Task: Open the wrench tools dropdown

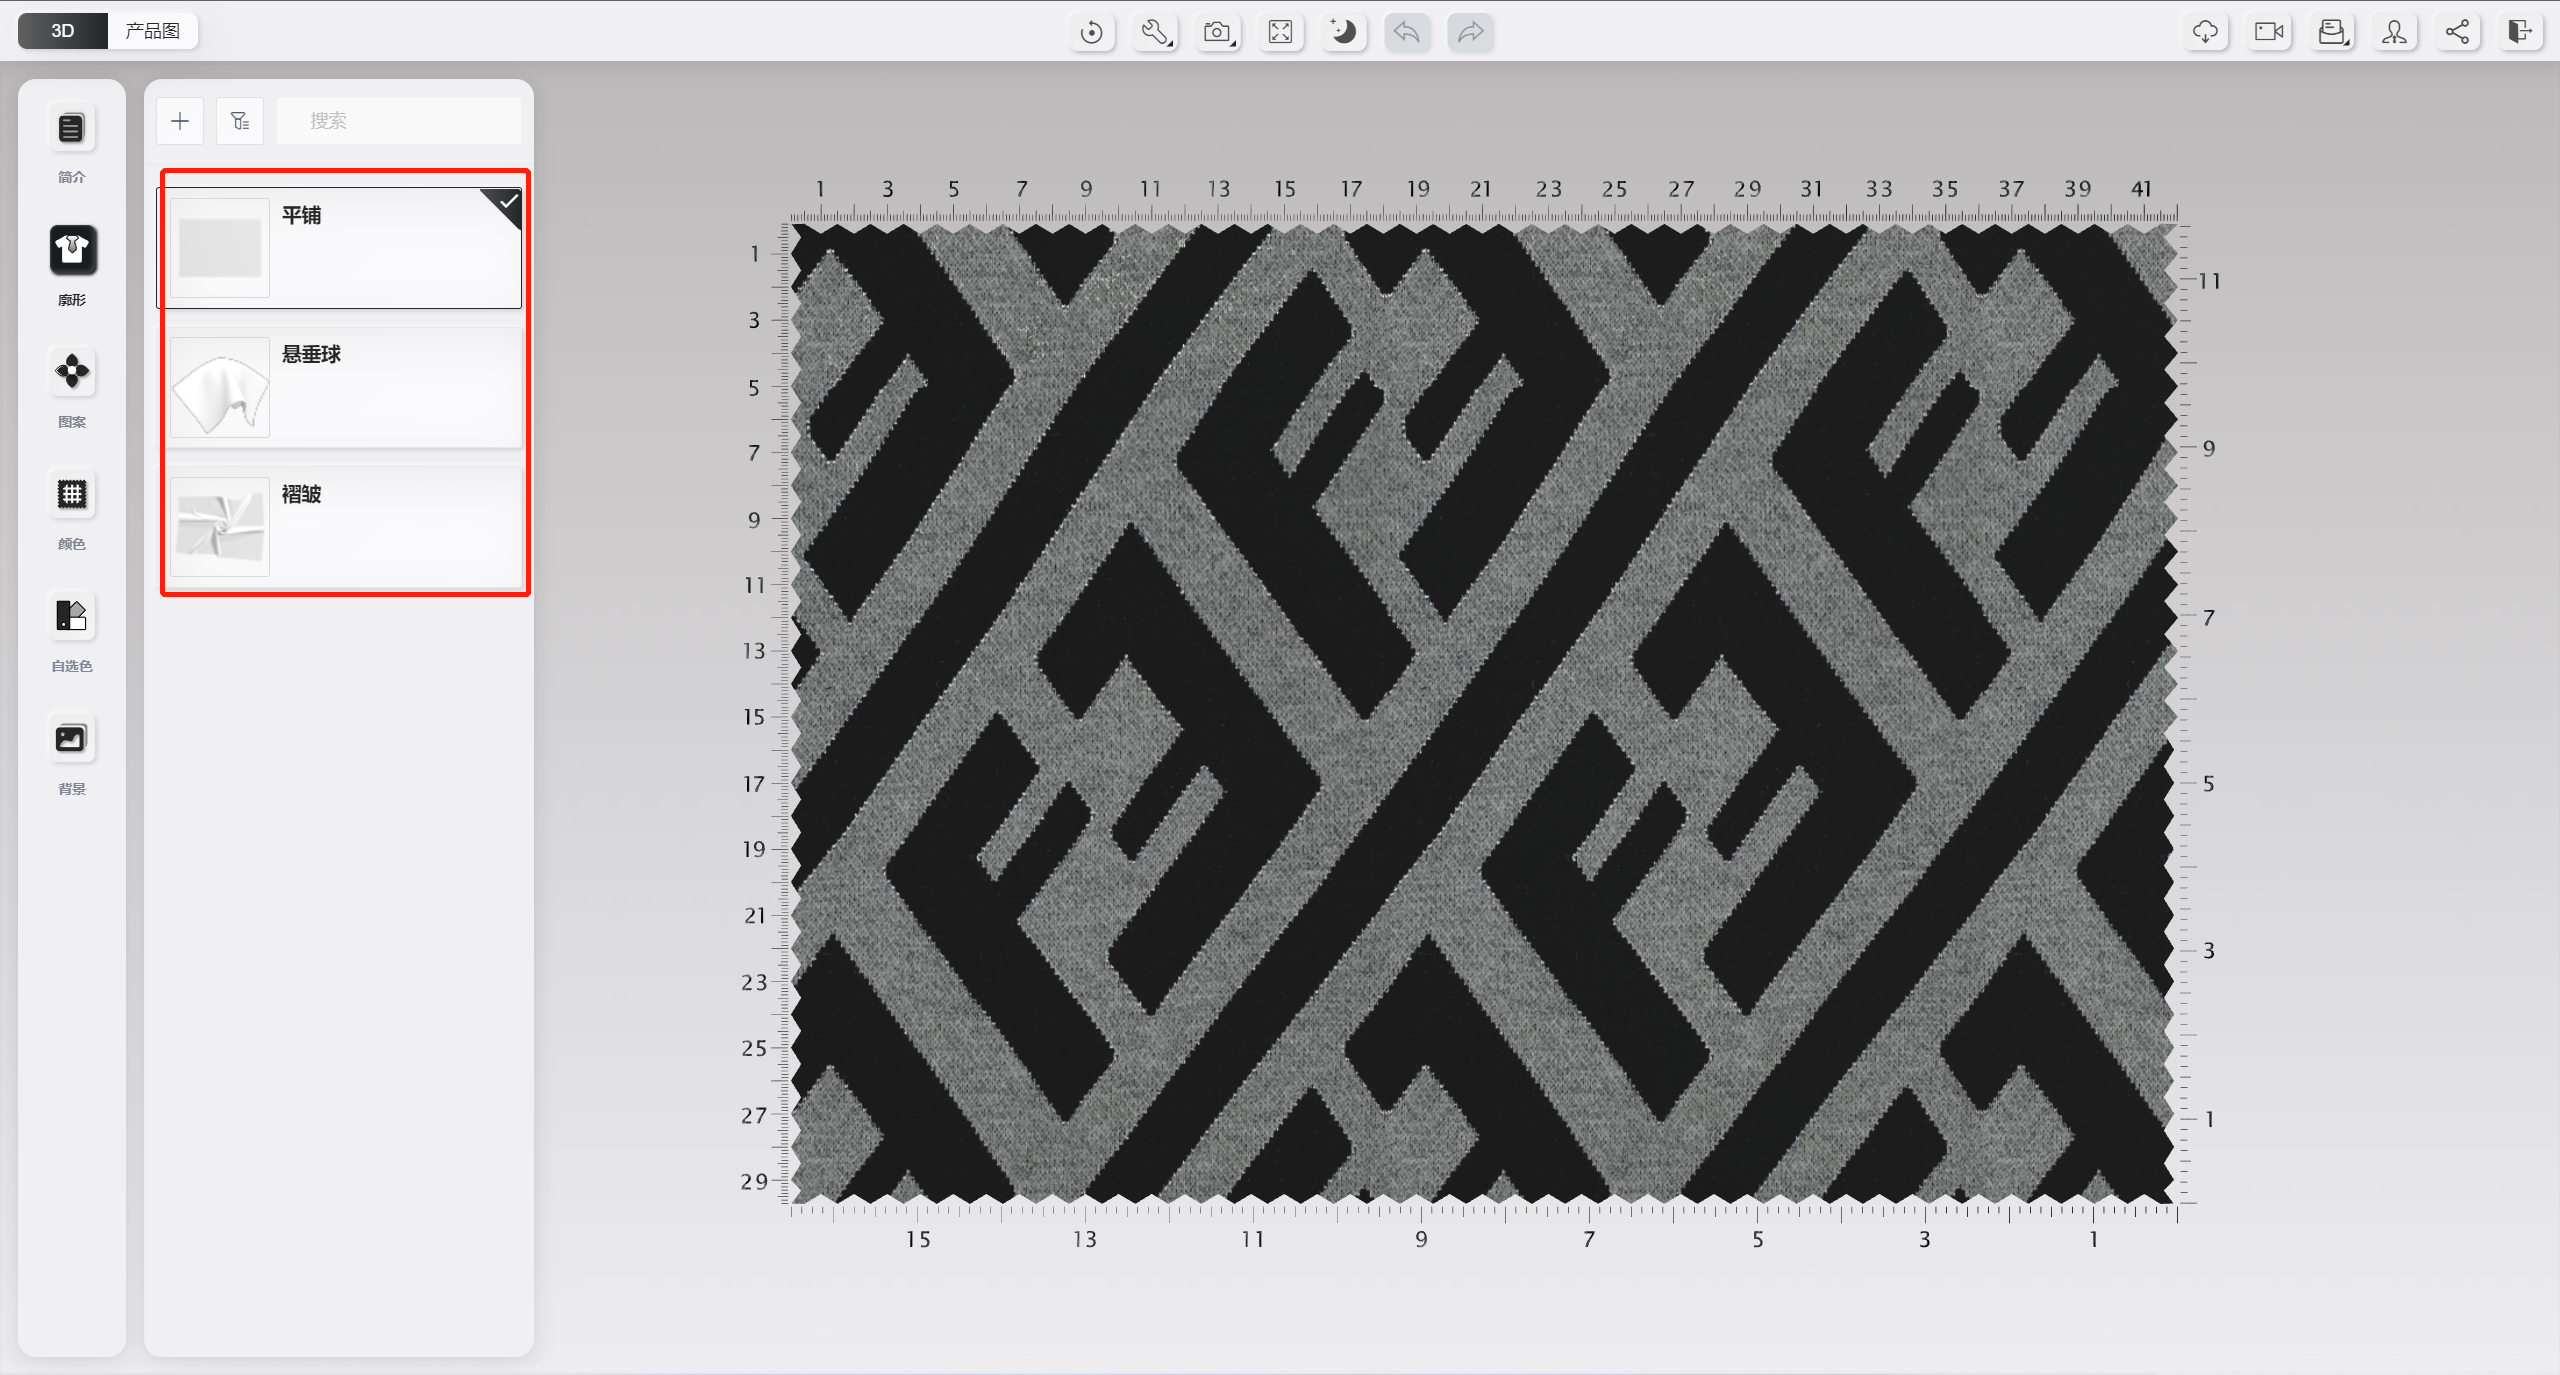Action: pyautogui.click(x=1155, y=32)
